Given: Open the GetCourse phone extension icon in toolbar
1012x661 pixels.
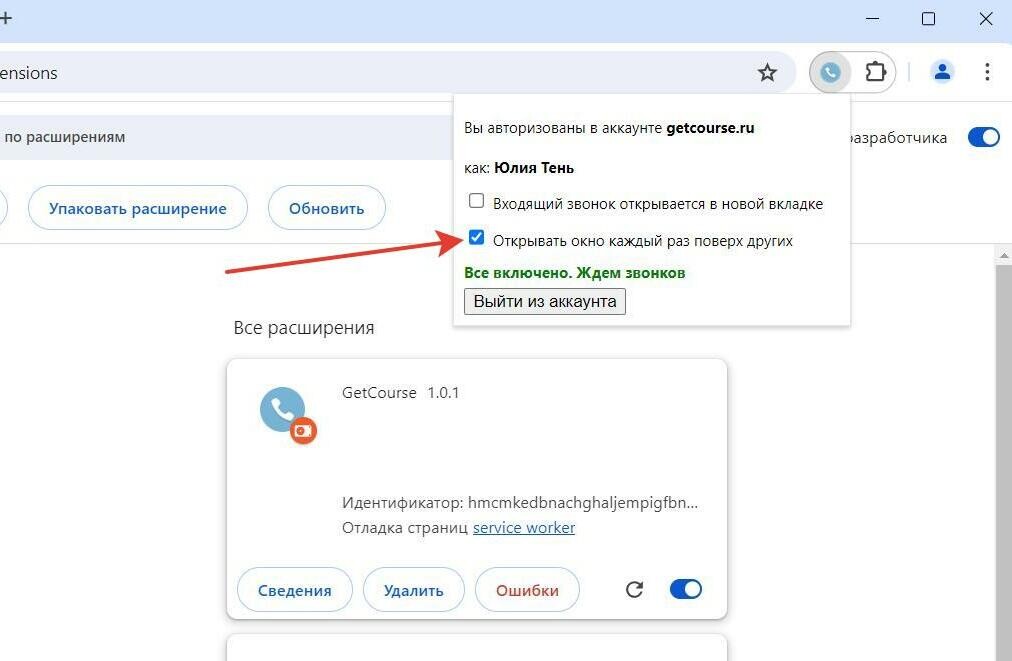Looking at the screenshot, I should tap(830, 72).
